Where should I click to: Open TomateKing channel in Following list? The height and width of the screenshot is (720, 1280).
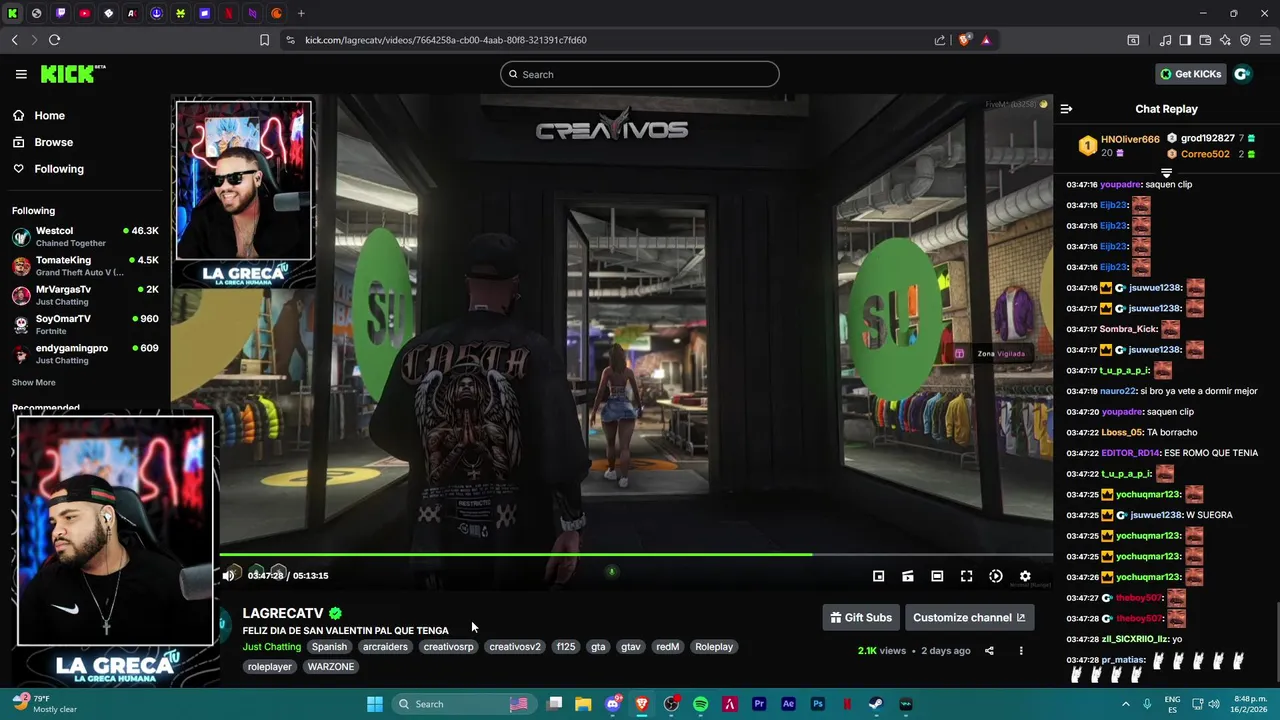click(85, 266)
